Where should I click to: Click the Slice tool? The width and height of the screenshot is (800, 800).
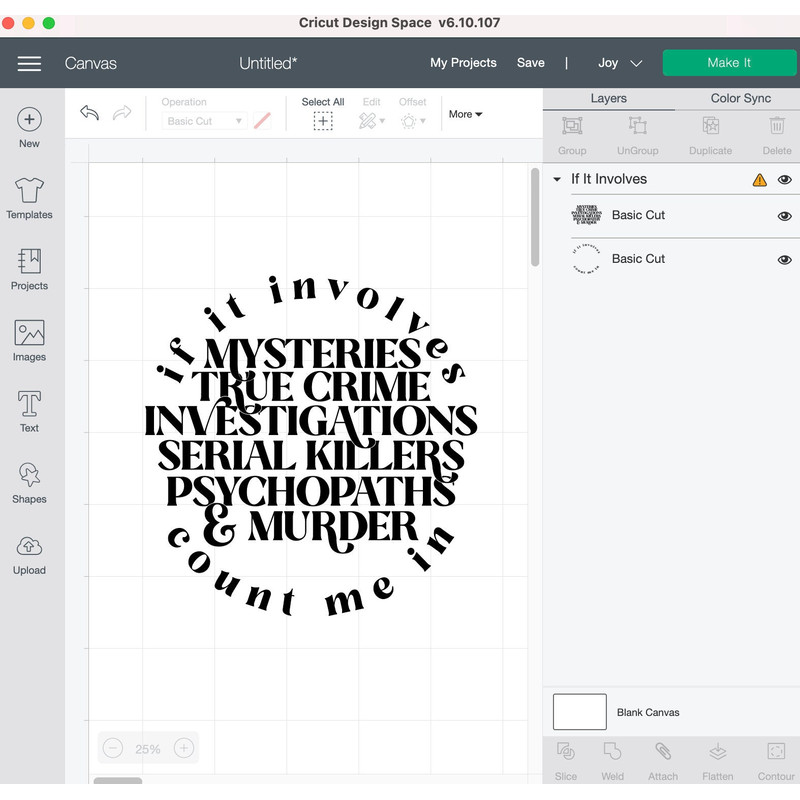(565, 760)
